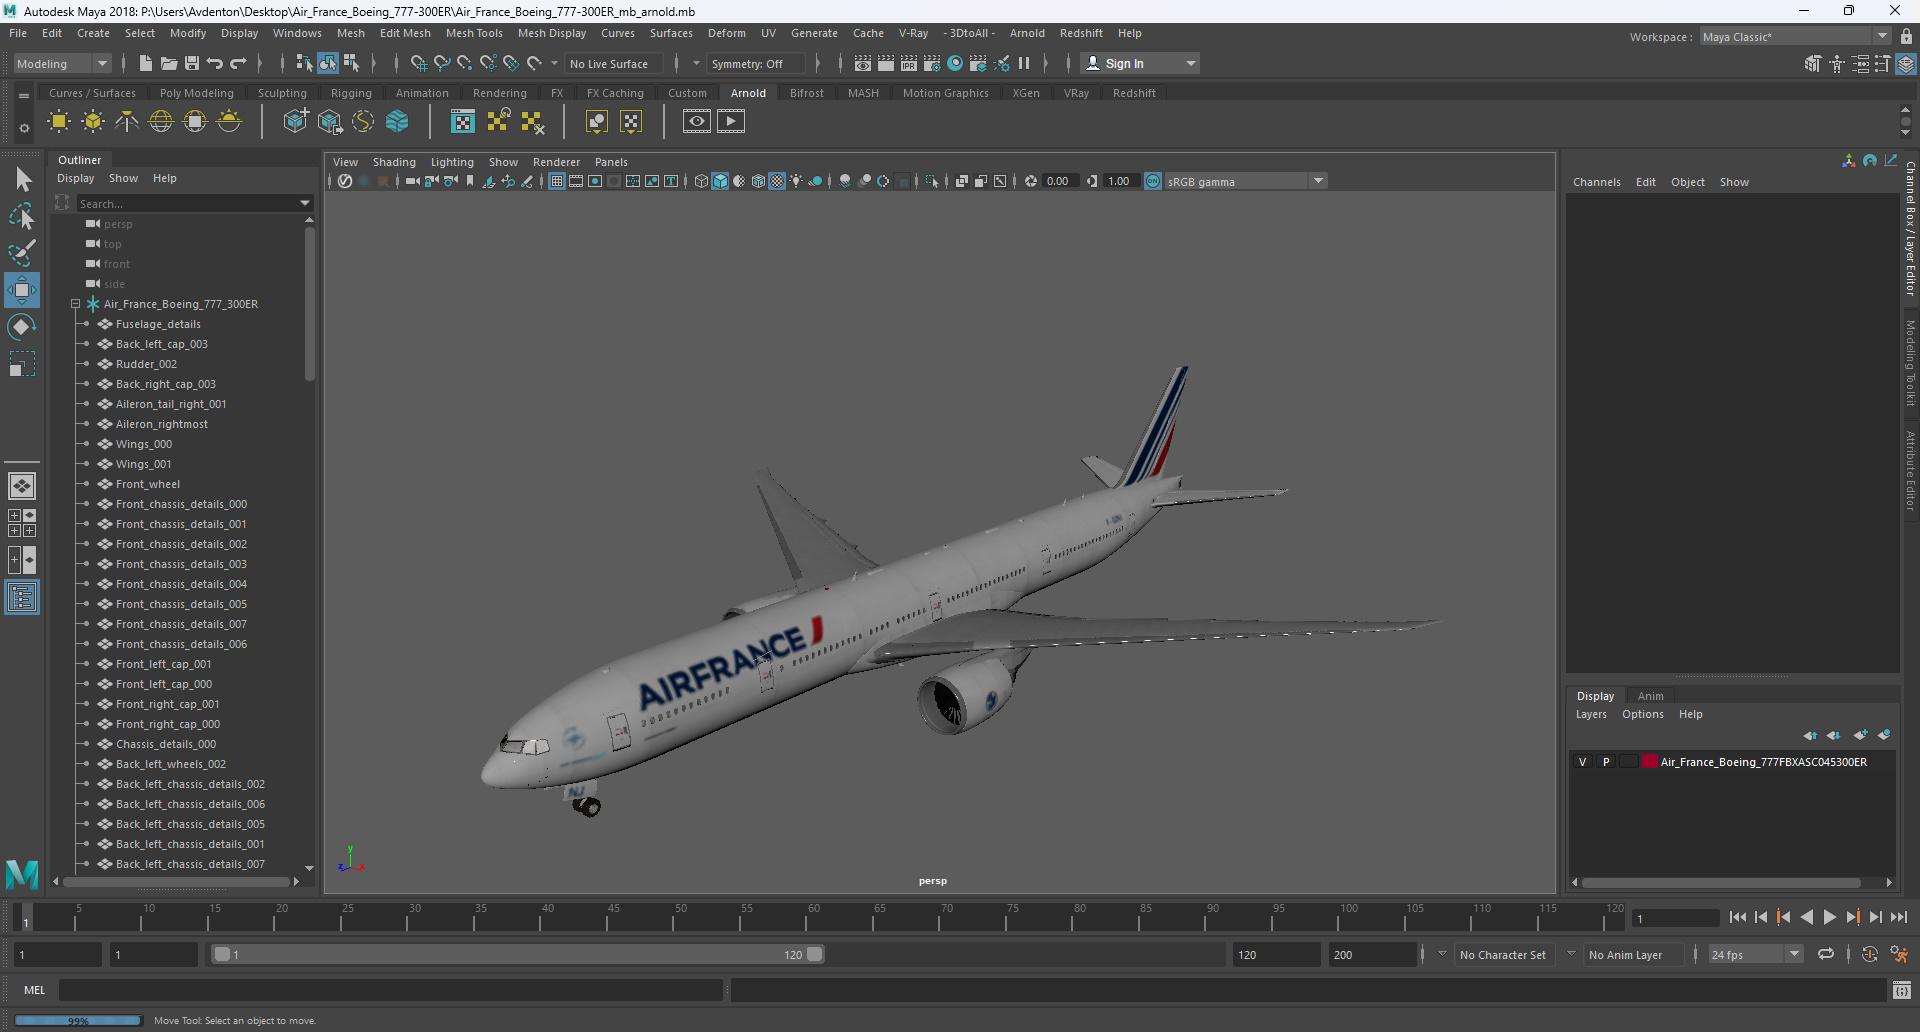1920x1032 pixels.
Task: Open the Render Settings clapboard icon
Action: tap(932, 63)
